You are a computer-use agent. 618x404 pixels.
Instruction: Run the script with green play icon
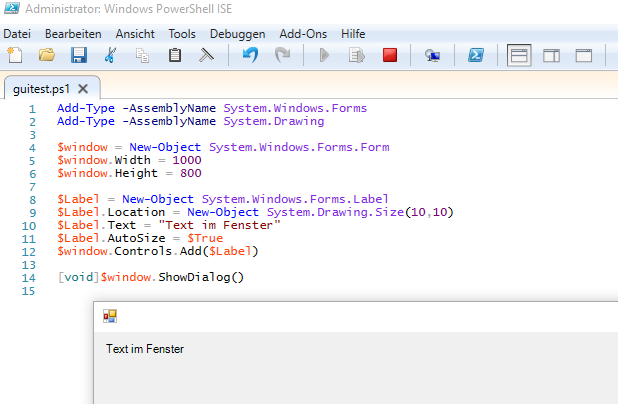[x=324, y=56]
